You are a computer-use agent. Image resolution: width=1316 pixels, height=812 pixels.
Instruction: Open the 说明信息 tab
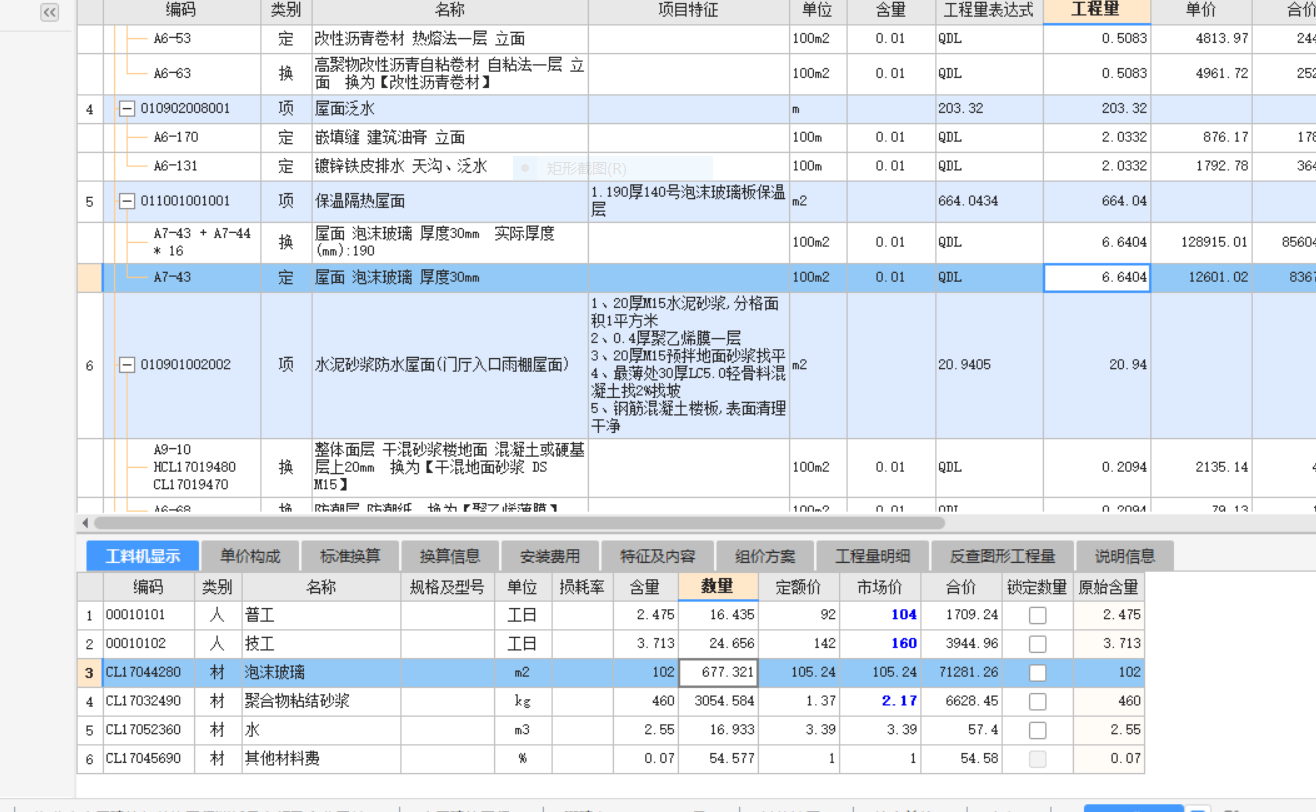[x=1125, y=556]
